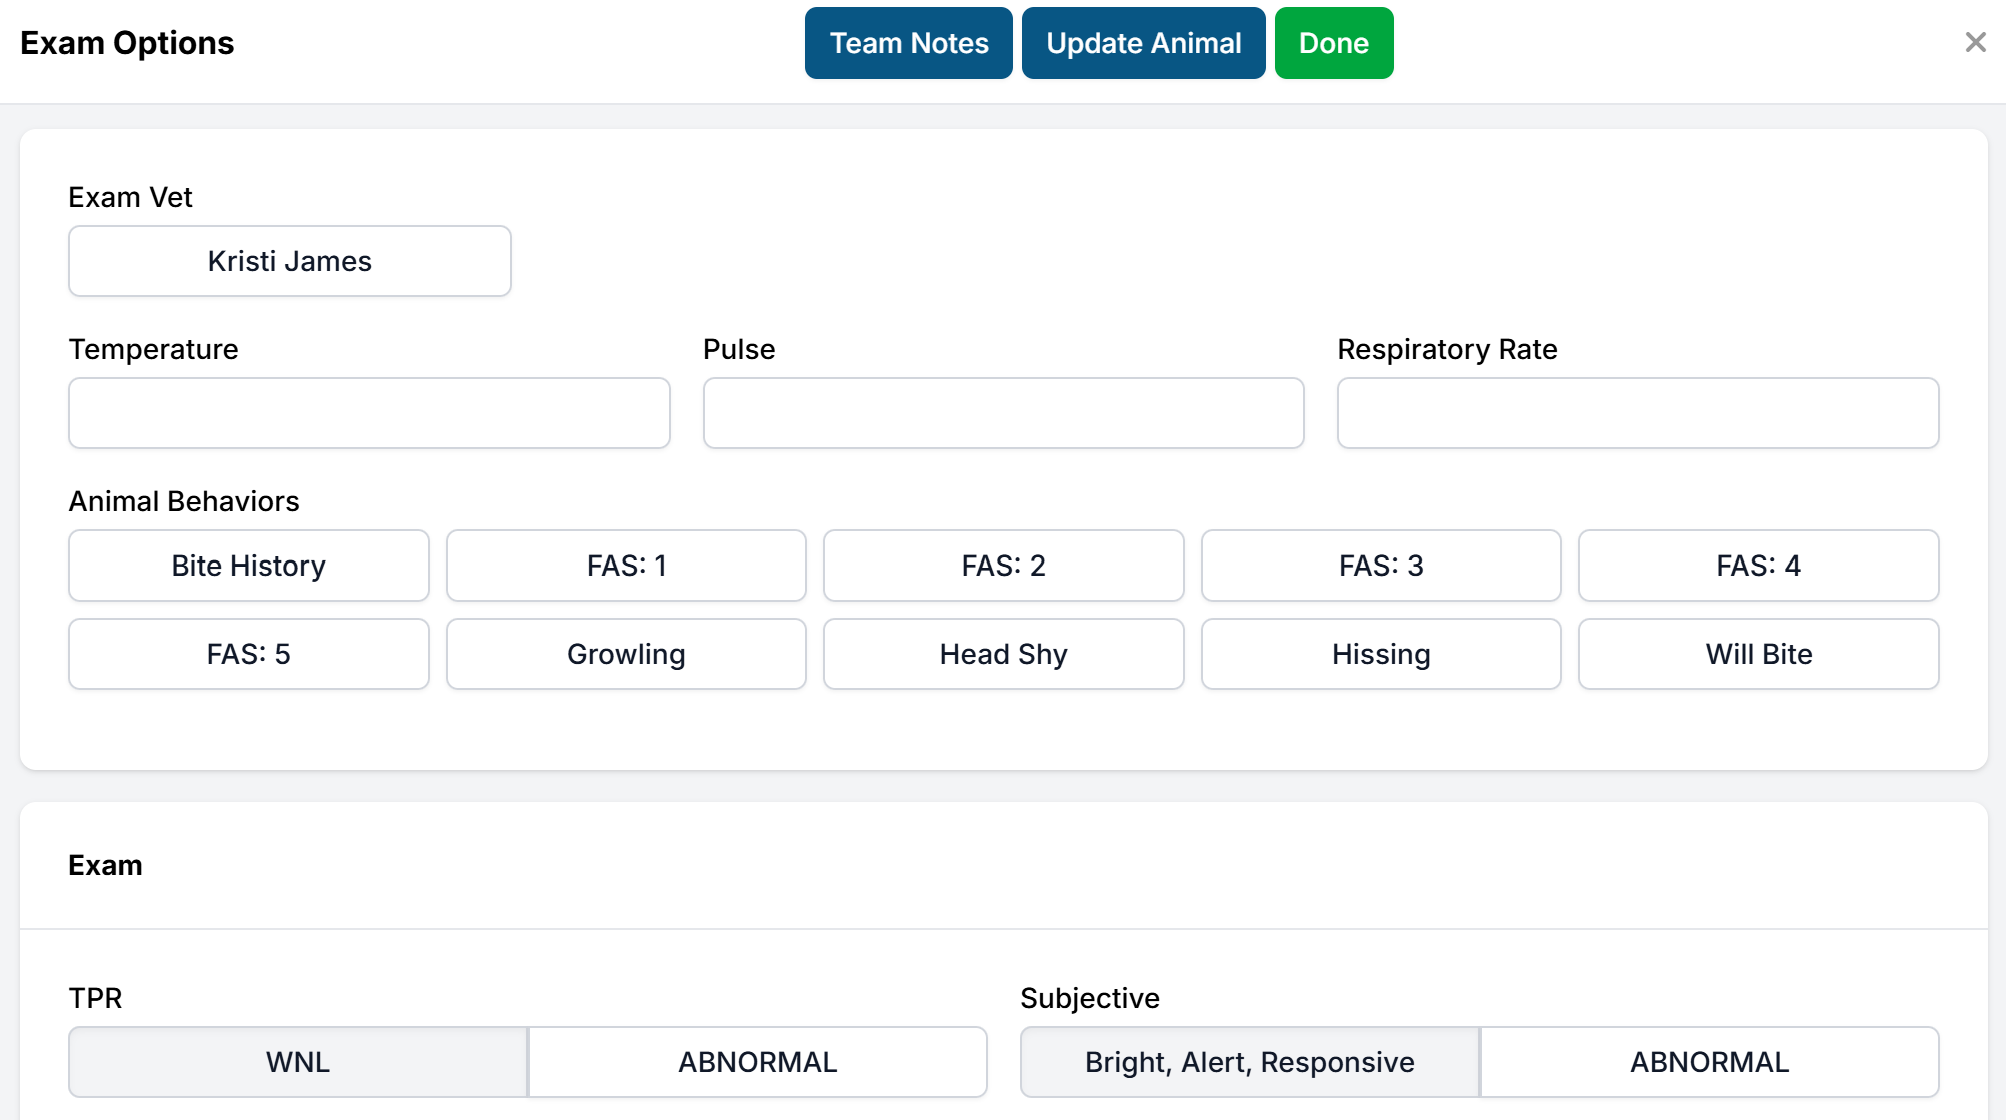The width and height of the screenshot is (2006, 1120).
Task: Open the Exam Vet selector Kristi James
Action: [289, 261]
